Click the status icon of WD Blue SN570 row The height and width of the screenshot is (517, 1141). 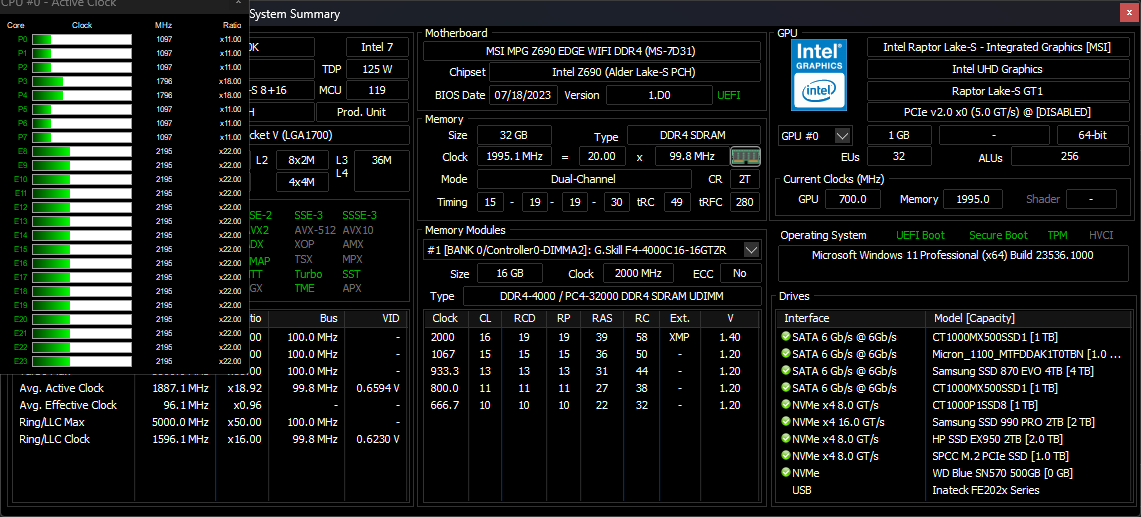pyautogui.click(x=786, y=473)
